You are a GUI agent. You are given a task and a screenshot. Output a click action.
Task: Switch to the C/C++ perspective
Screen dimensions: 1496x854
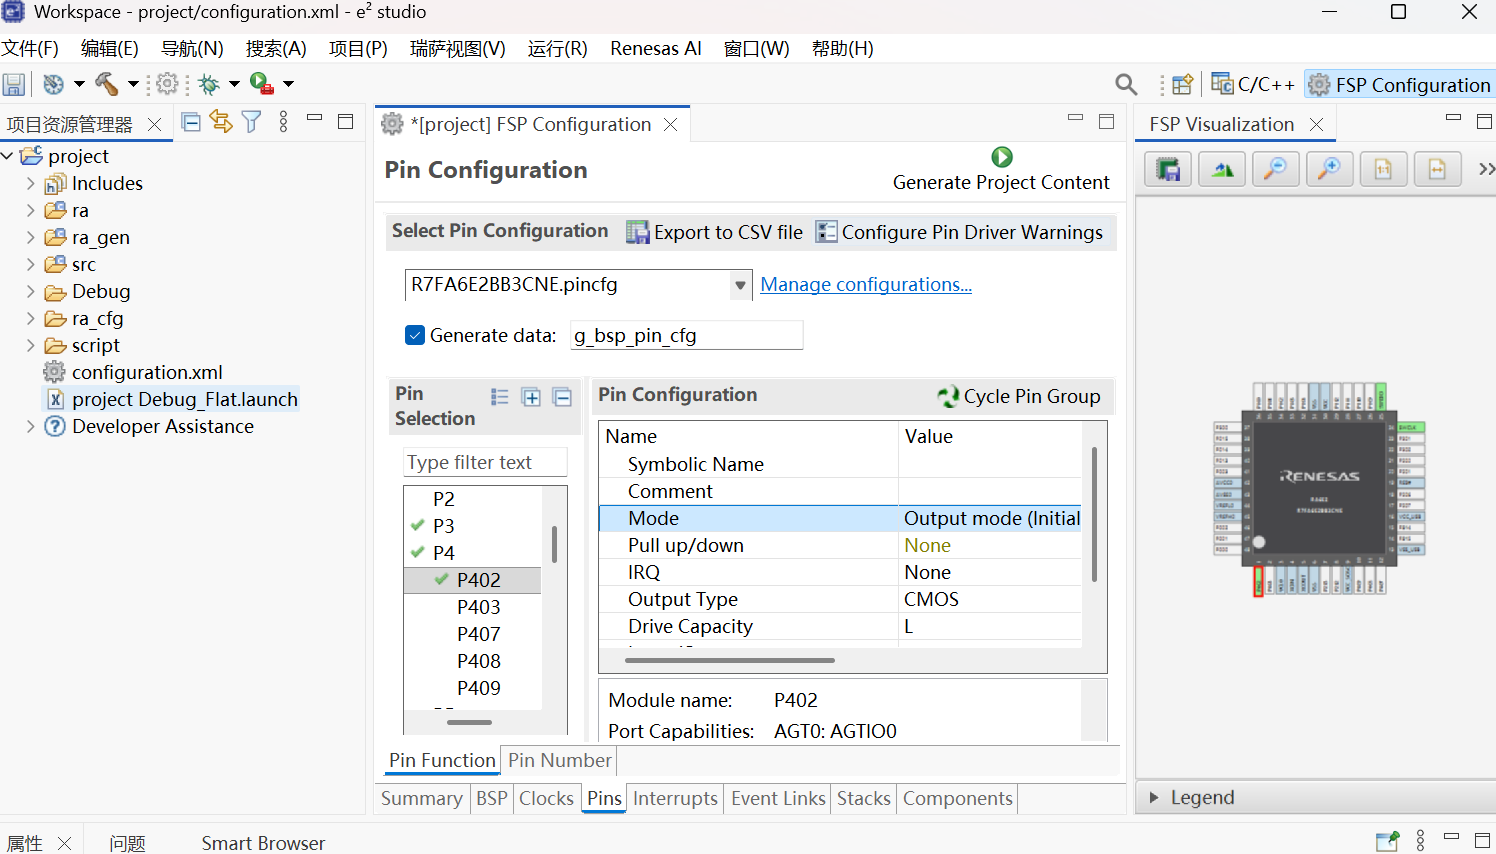(x=1253, y=85)
